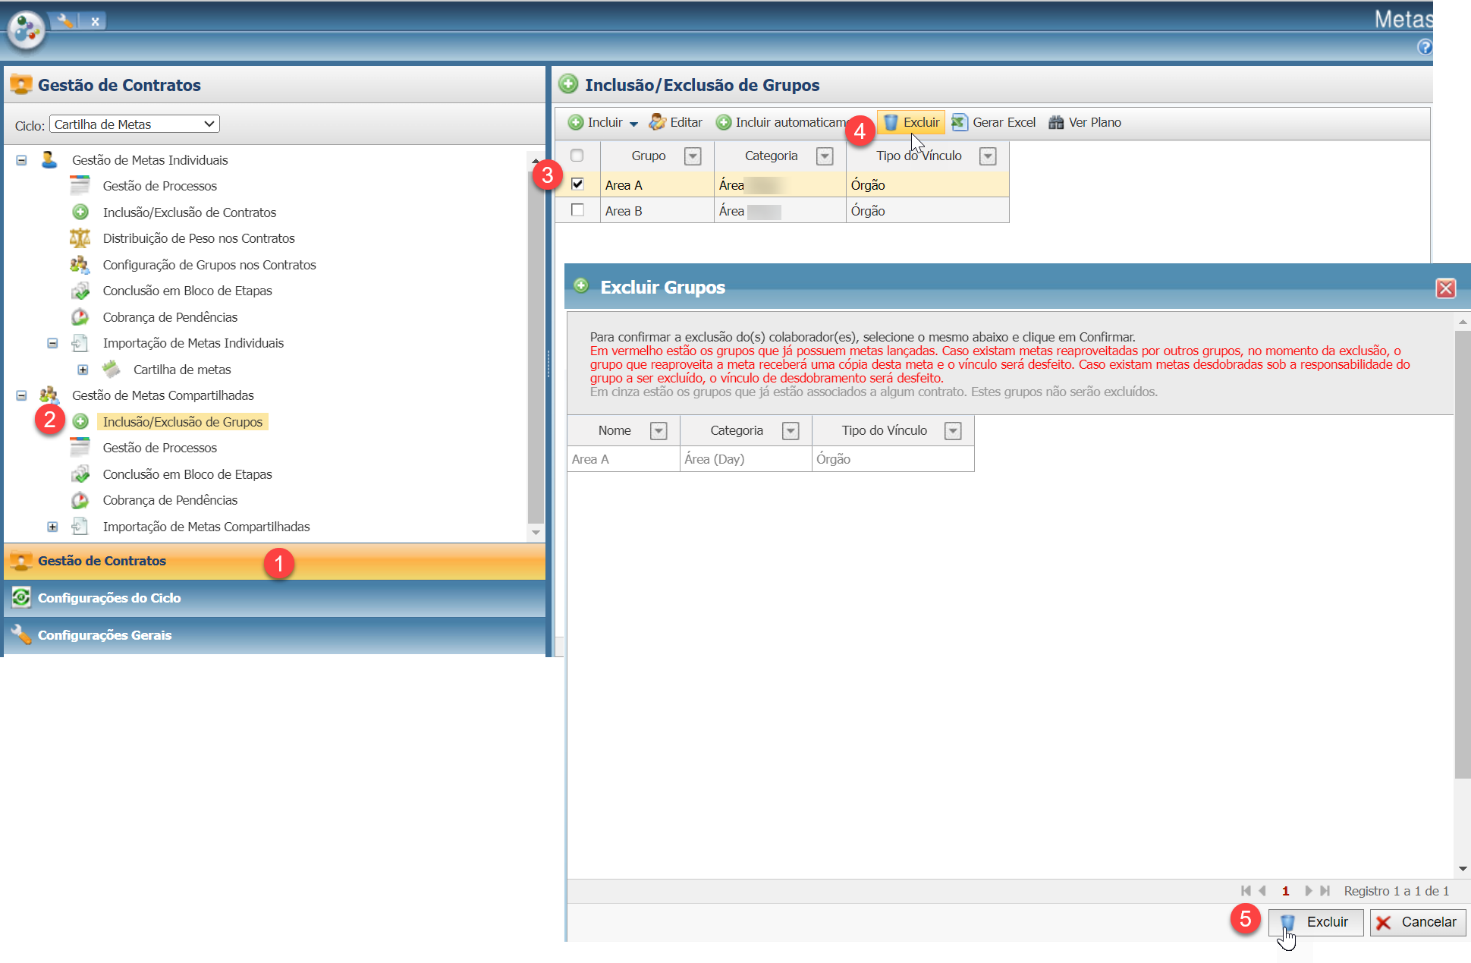
Task: Click the Cartilha de metas tree icon
Action: point(111,369)
